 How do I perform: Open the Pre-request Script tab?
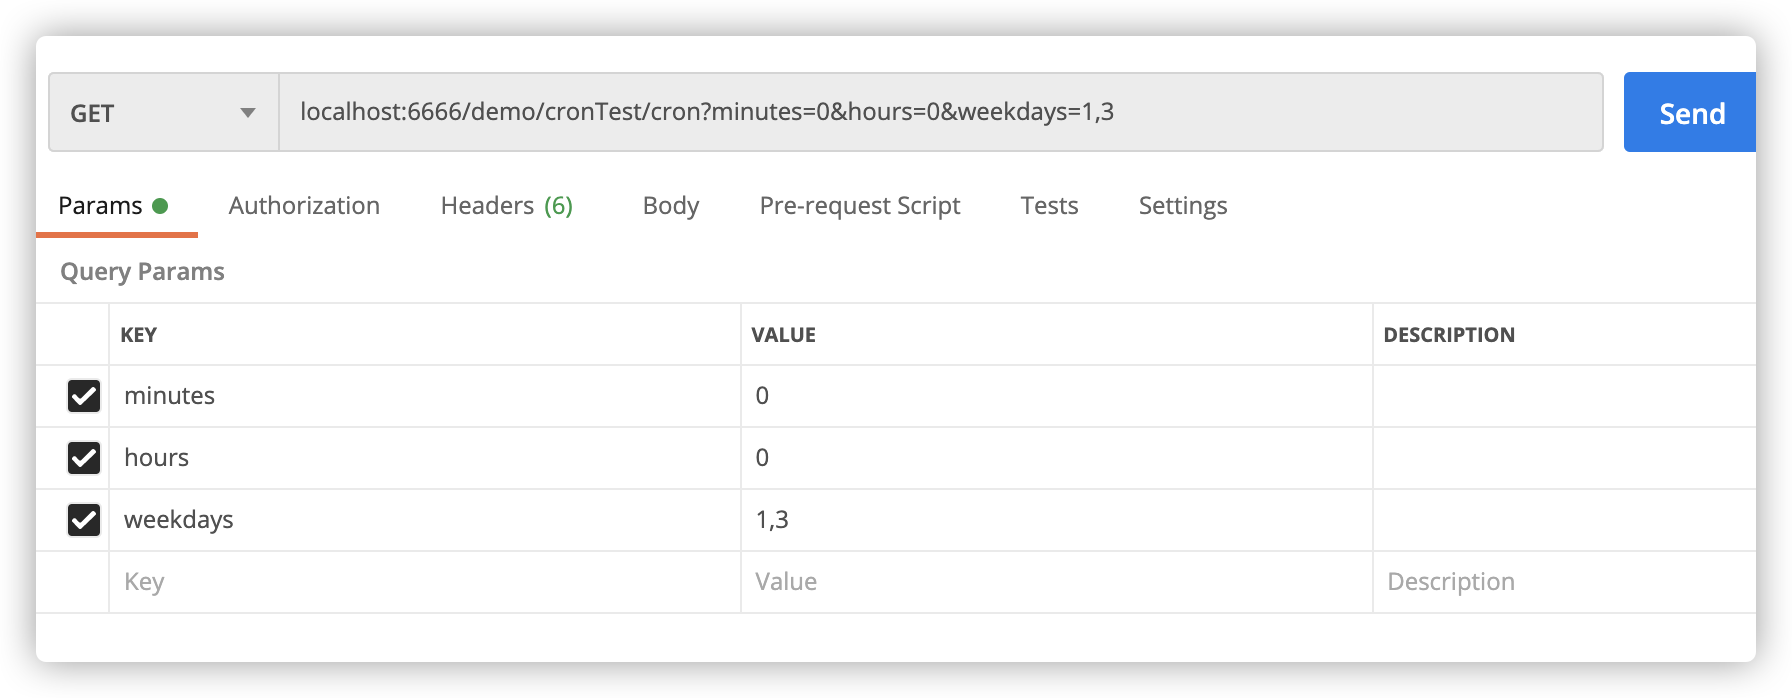pyautogui.click(x=860, y=205)
